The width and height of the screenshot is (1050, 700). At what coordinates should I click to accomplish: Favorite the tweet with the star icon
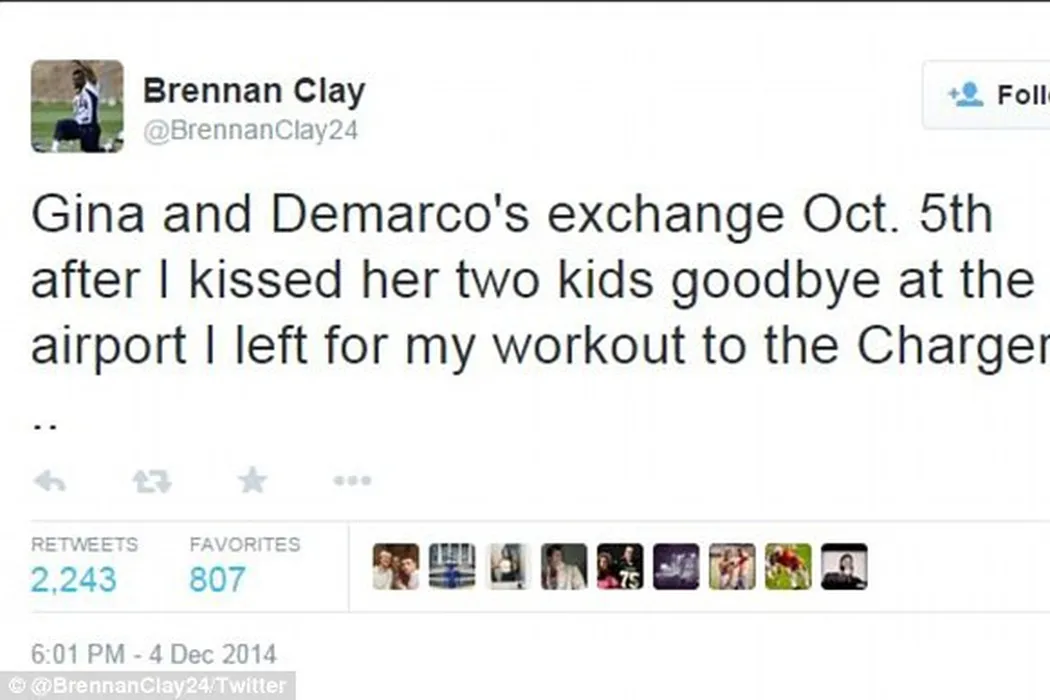[x=252, y=482]
